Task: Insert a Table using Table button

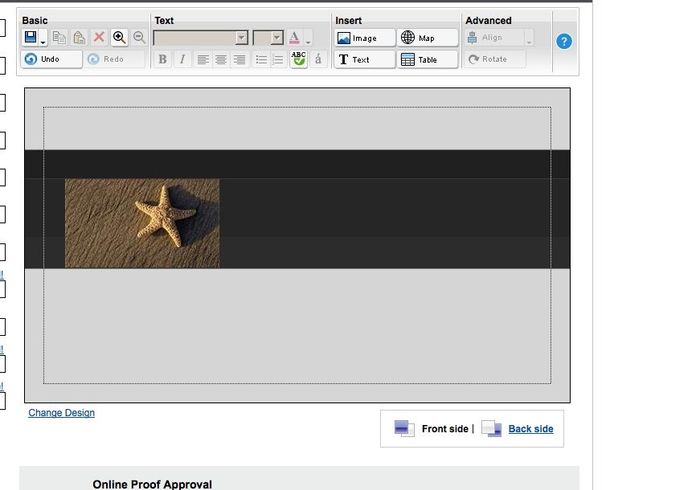Action: (427, 59)
